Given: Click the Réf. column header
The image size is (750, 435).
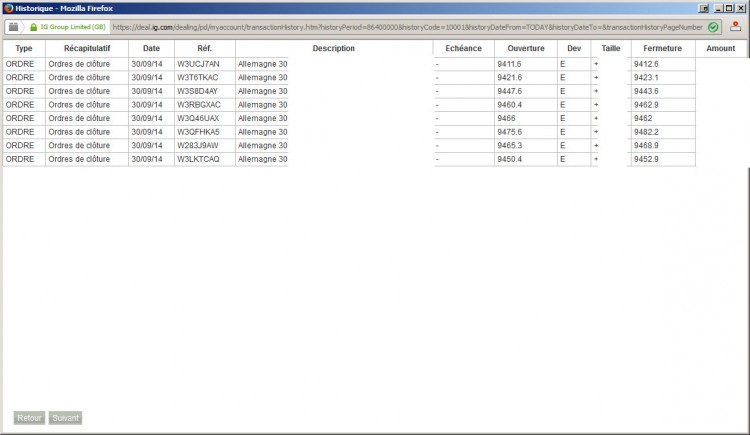Looking at the screenshot, I should tap(205, 48).
